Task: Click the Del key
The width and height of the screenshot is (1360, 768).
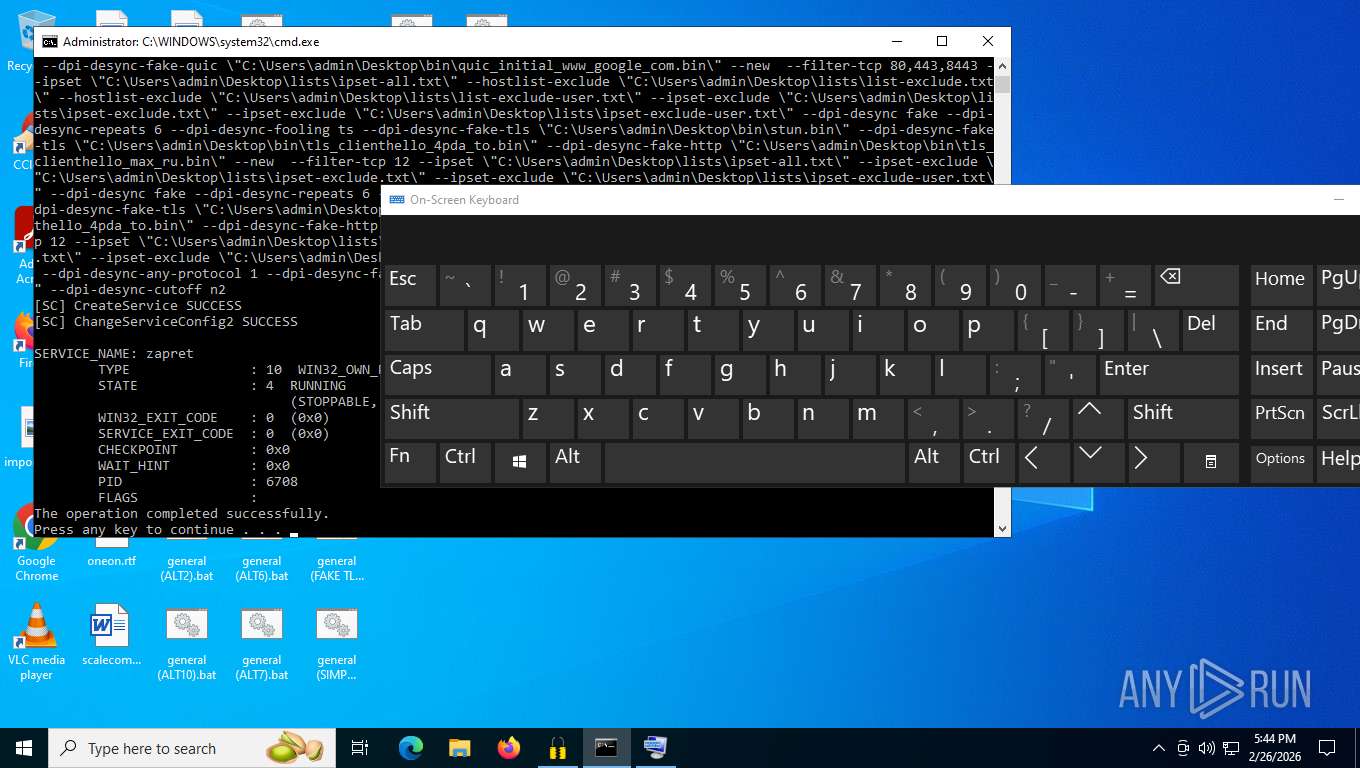Action: [x=1210, y=330]
